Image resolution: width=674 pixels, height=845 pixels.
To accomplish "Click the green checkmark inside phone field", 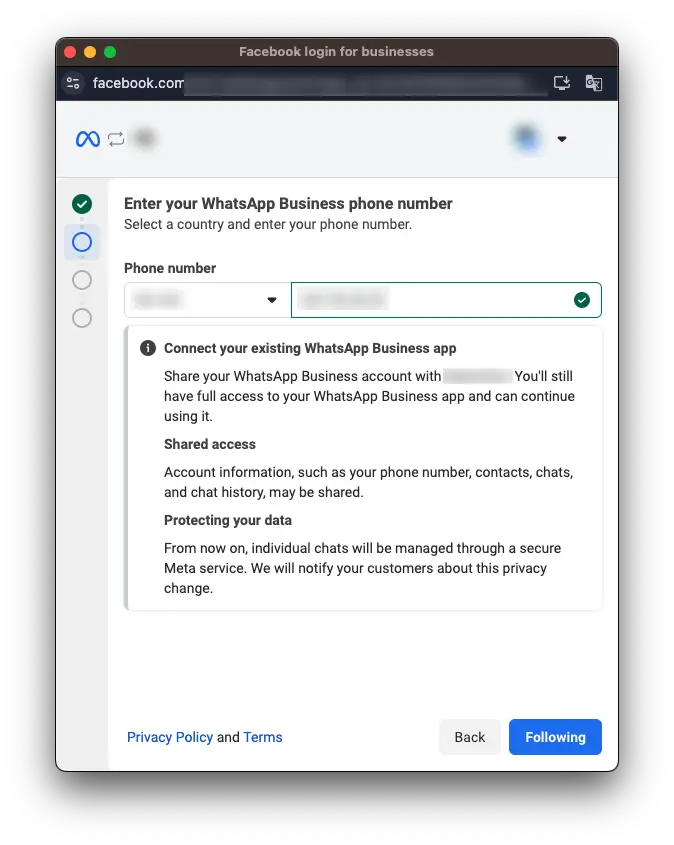I will pyautogui.click(x=582, y=300).
